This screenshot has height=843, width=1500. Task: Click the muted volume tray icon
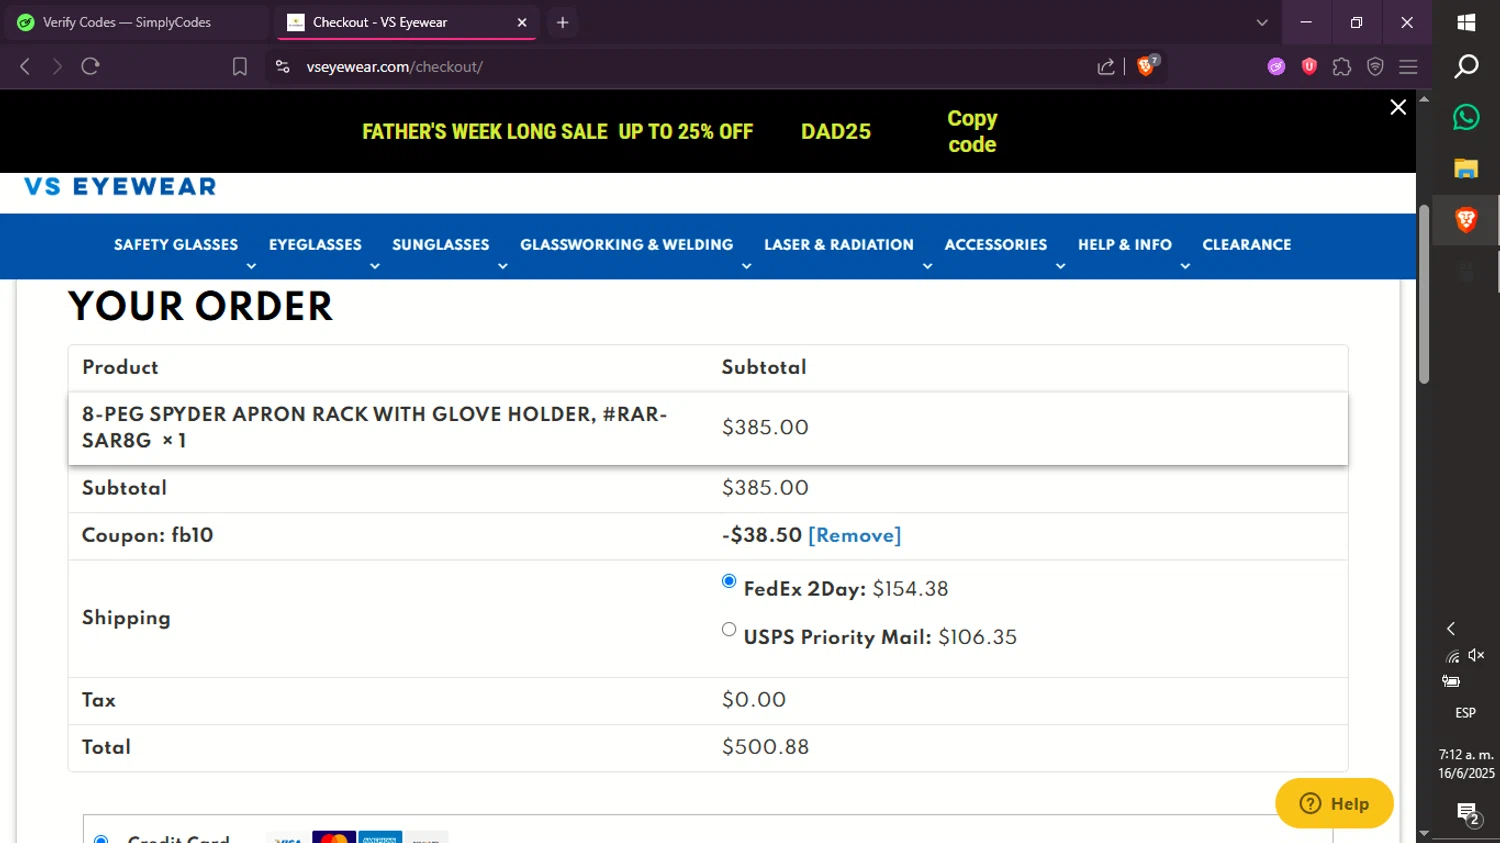(1477, 655)
